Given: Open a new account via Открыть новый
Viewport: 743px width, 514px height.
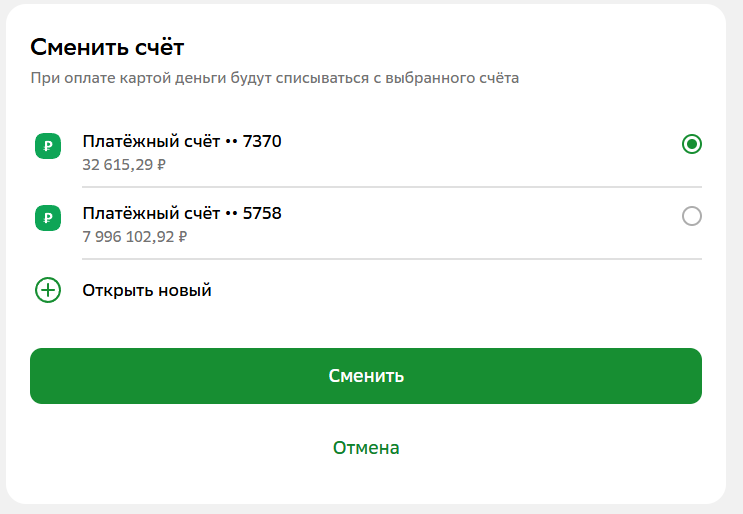Looking at the screenshot, I should (x=147, y=290).
